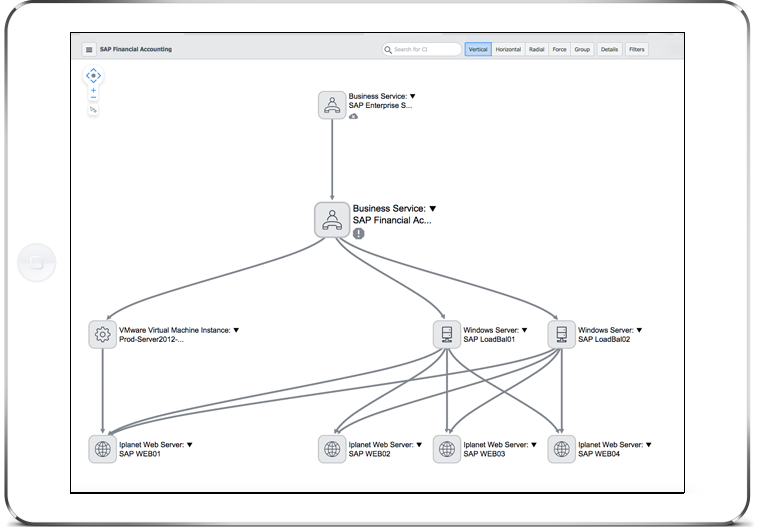
Task: Open dropdown arrow for VMware Virtual Machine Instance
Action: pos(236,330)
